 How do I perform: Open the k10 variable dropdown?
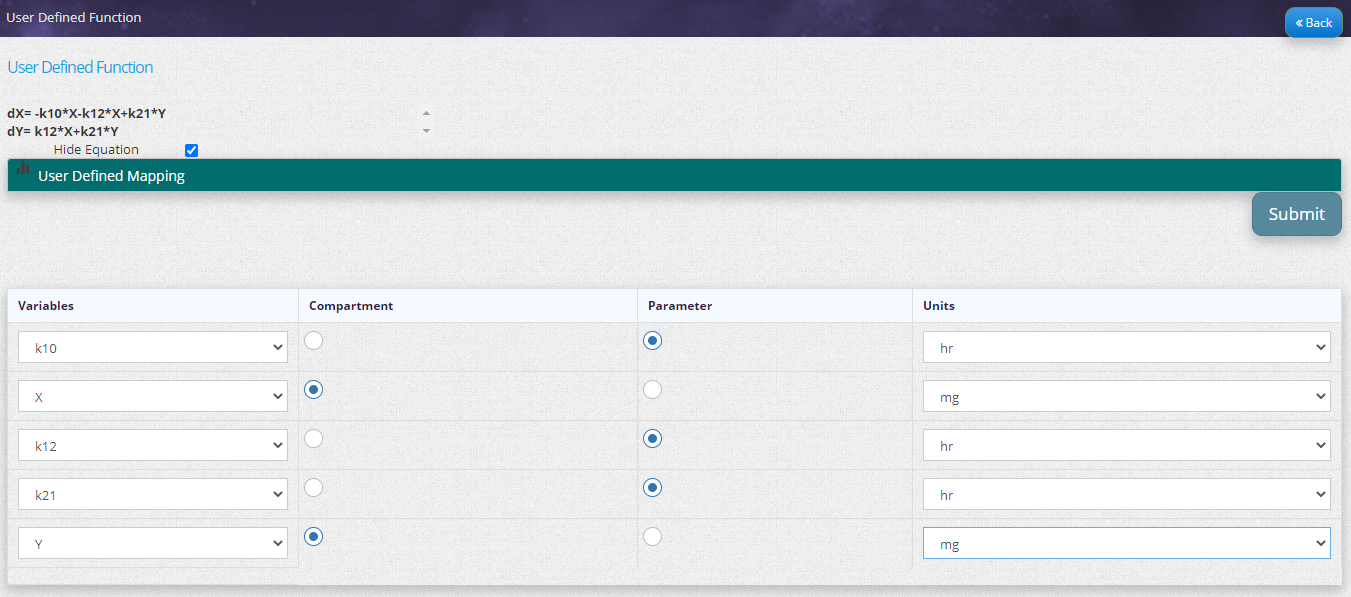[x=153, y=348]
